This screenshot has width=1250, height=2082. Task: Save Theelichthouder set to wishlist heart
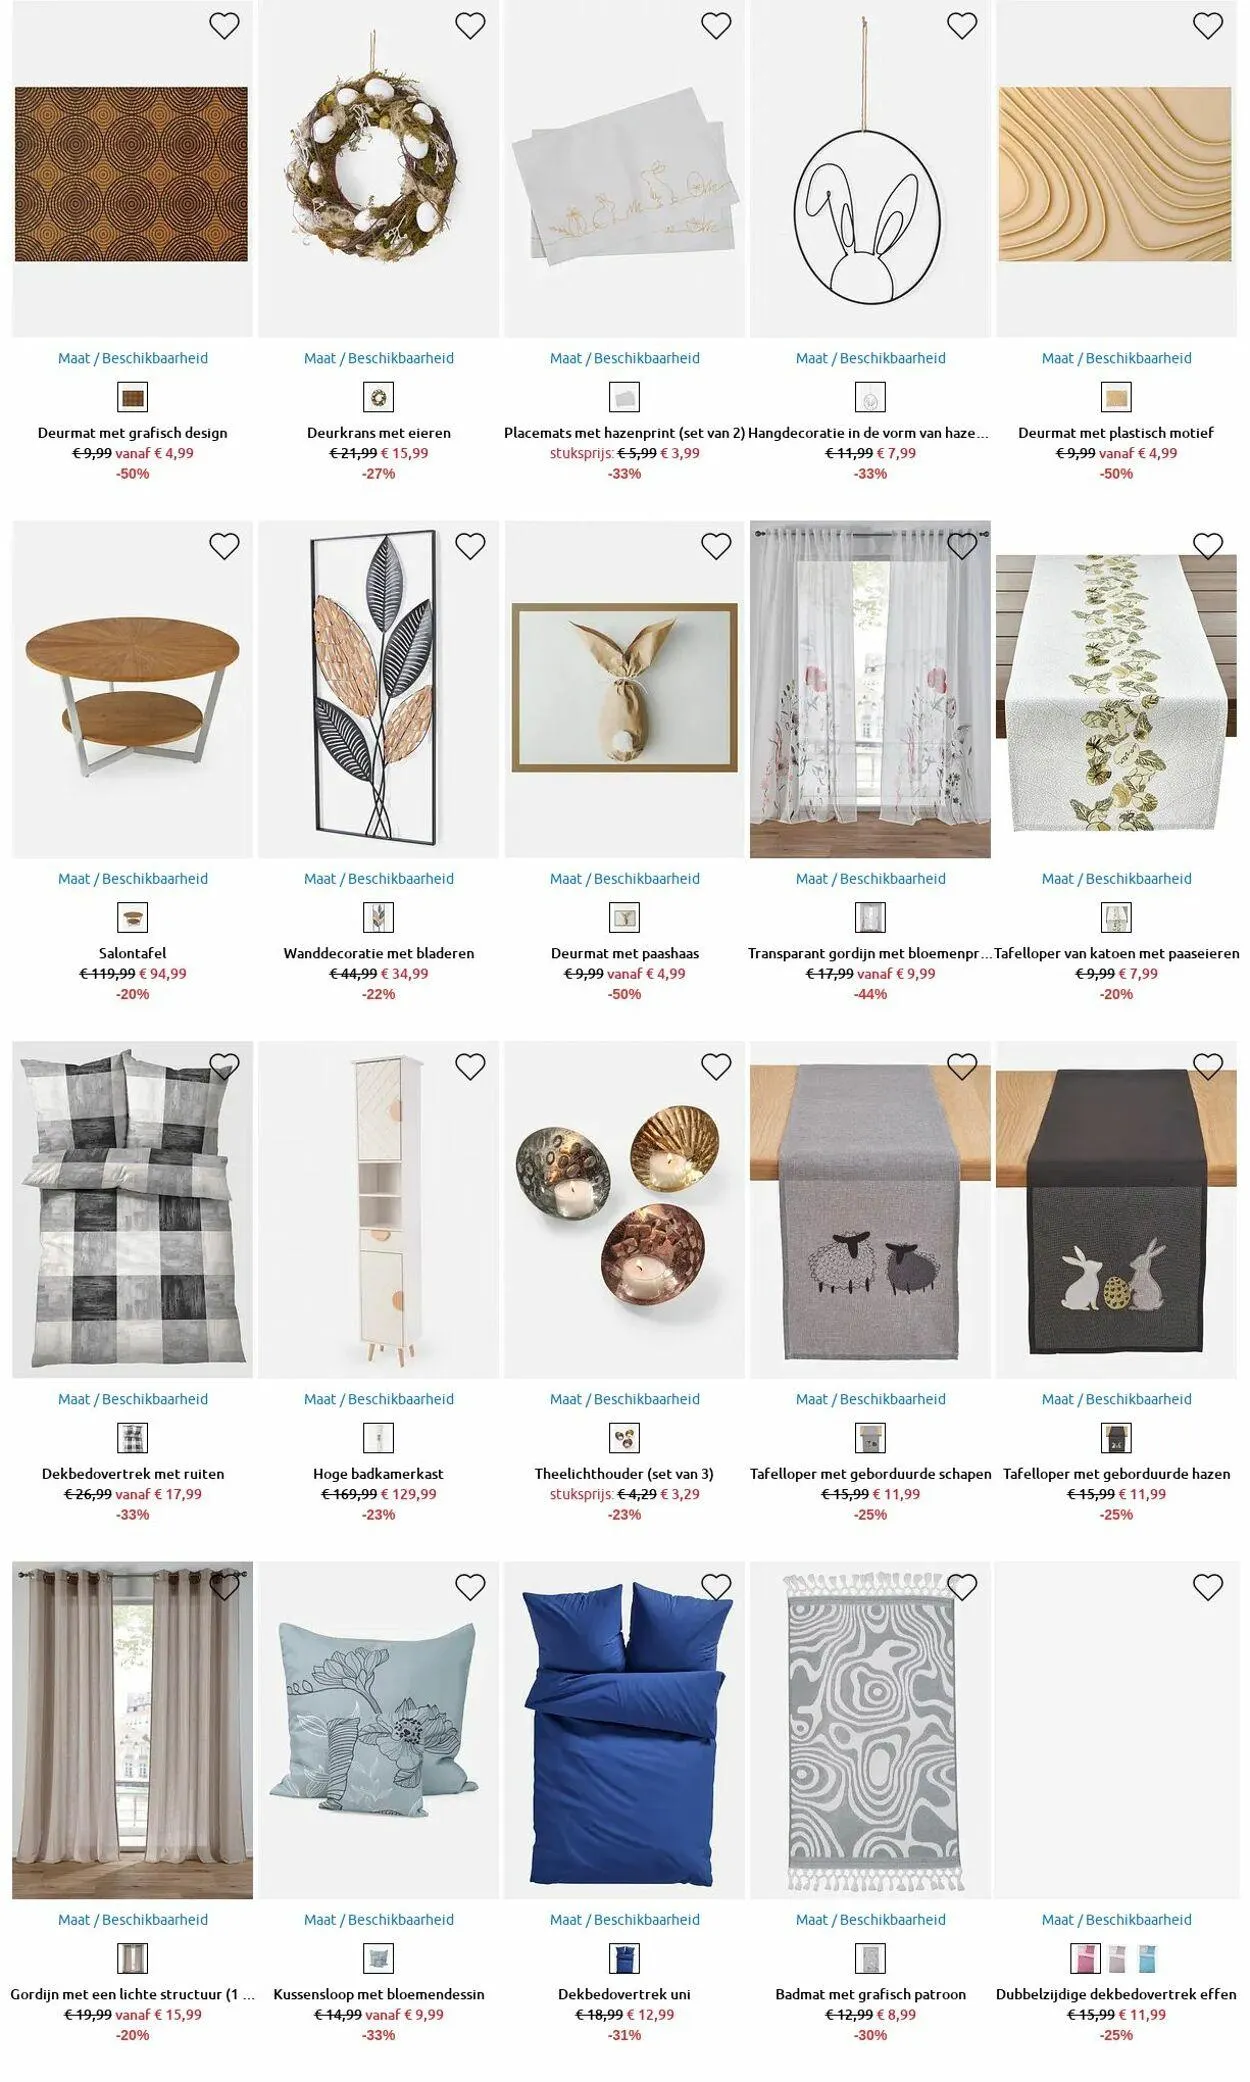pyautogui.click(x=716, y=1067)
